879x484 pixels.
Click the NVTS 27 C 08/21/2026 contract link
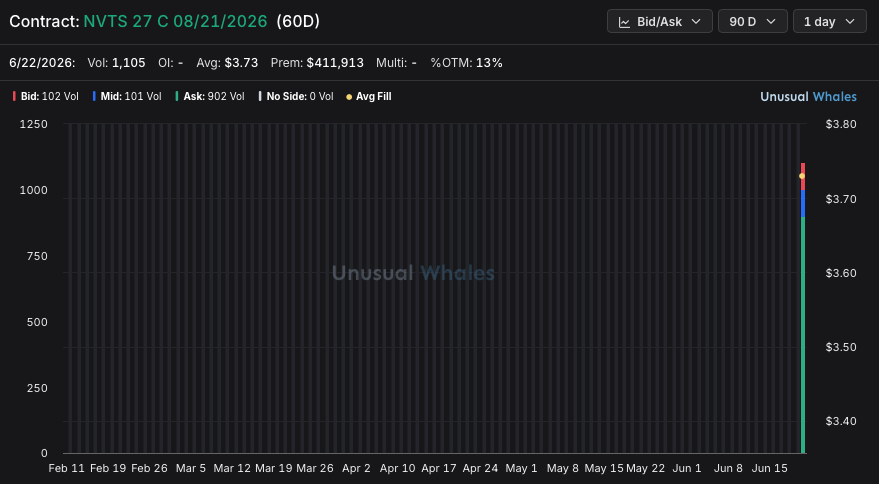[x=175, y=21]
